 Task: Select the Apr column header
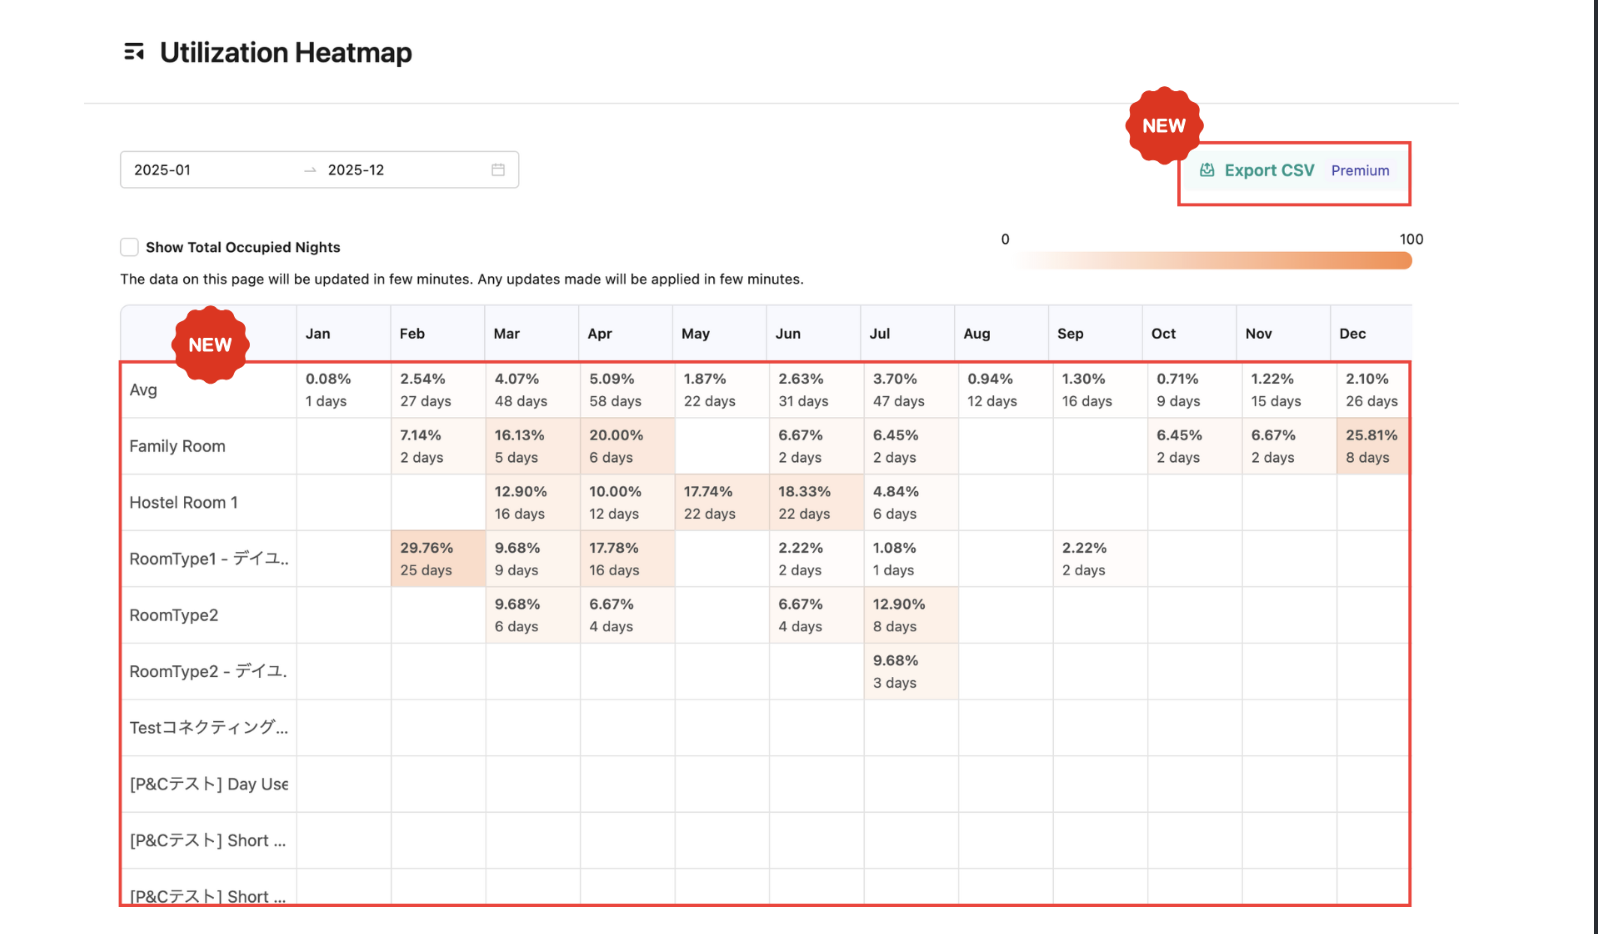coord(626,334)
